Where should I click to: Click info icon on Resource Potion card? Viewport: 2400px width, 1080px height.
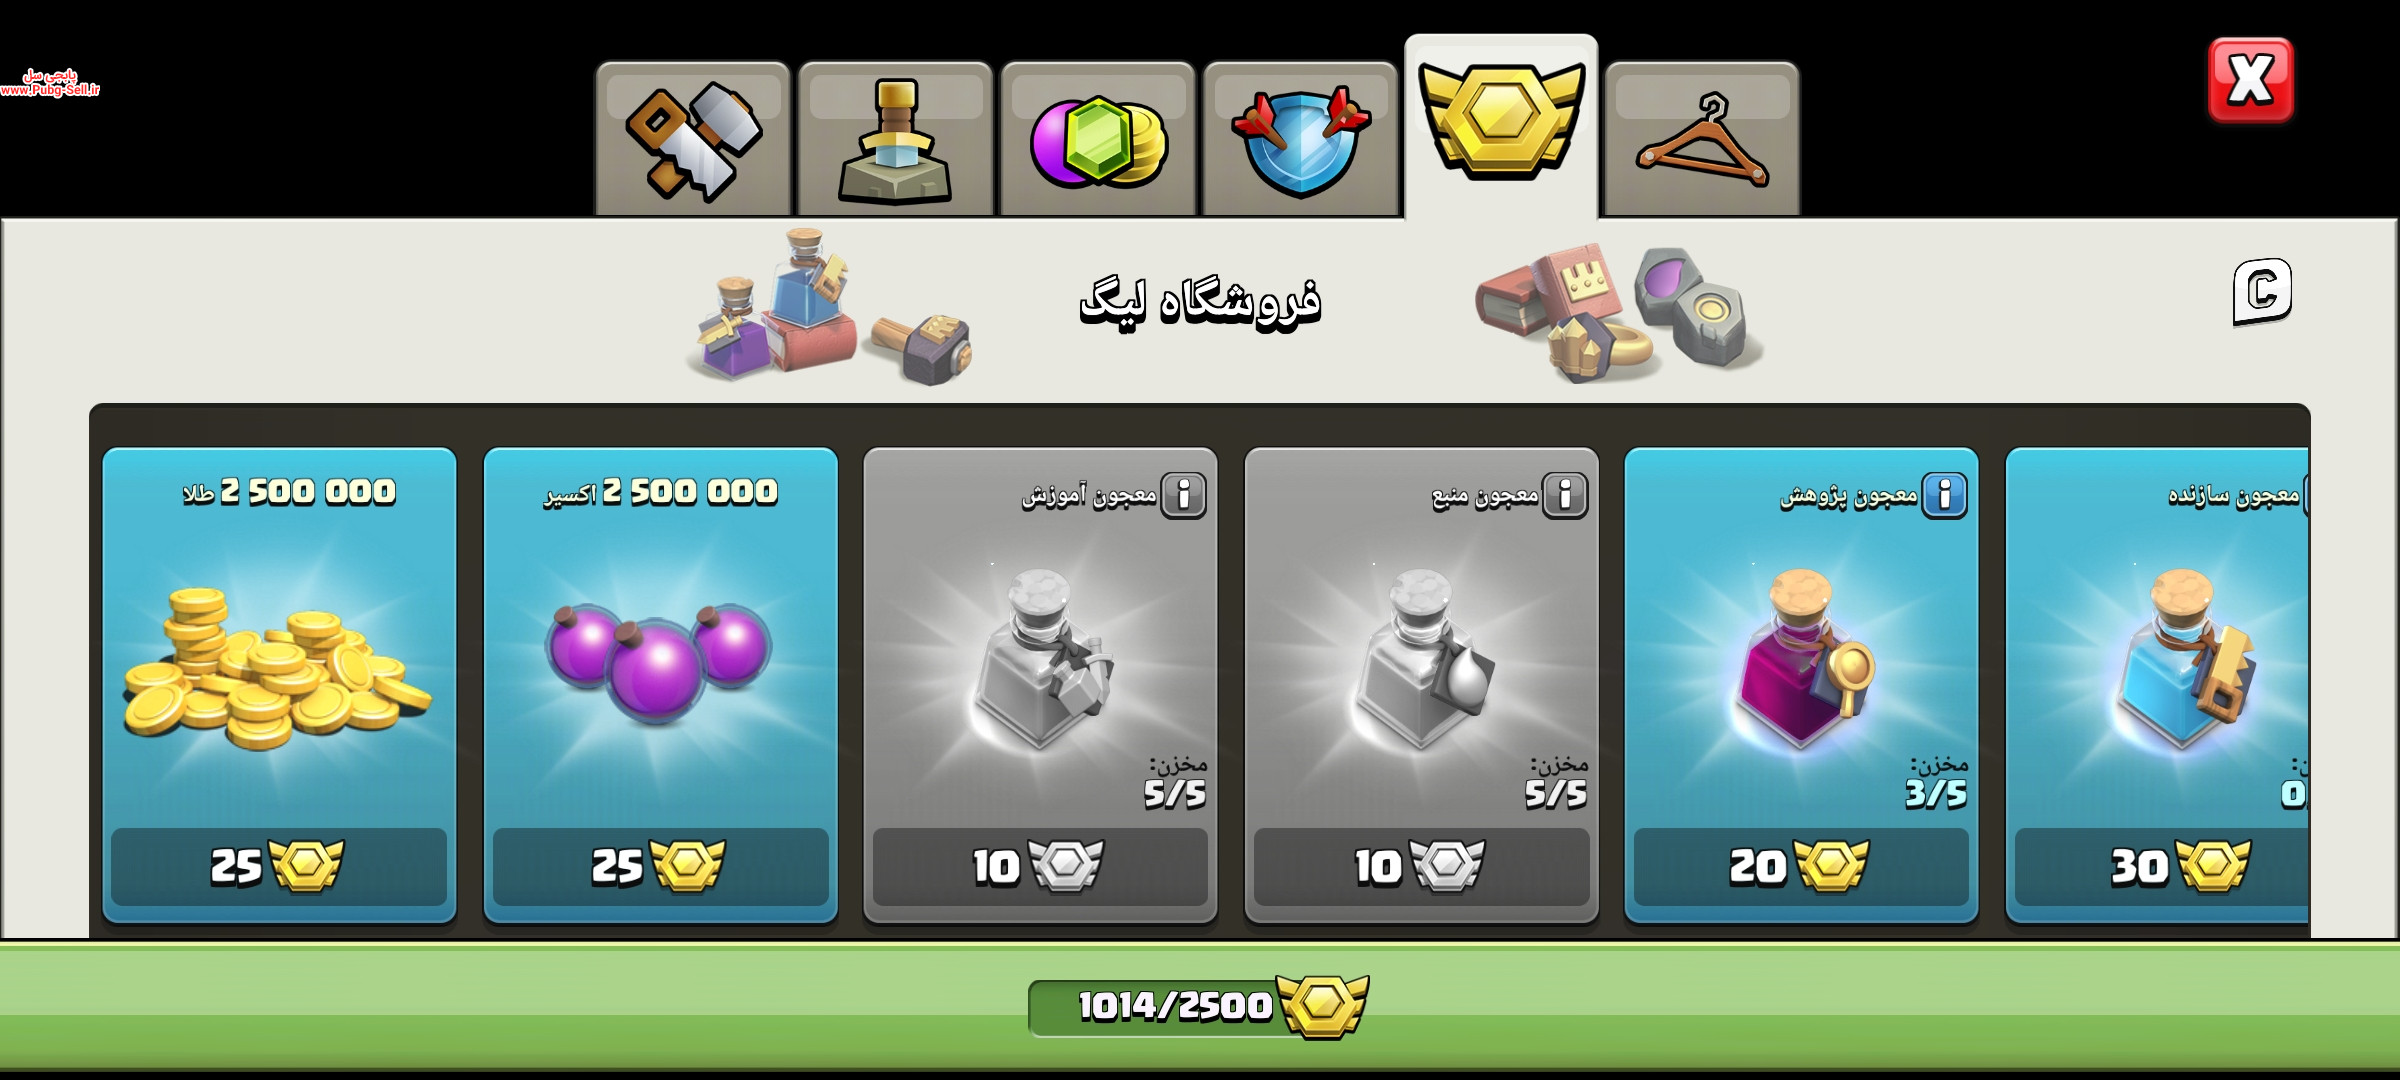tap(1565, 495)
